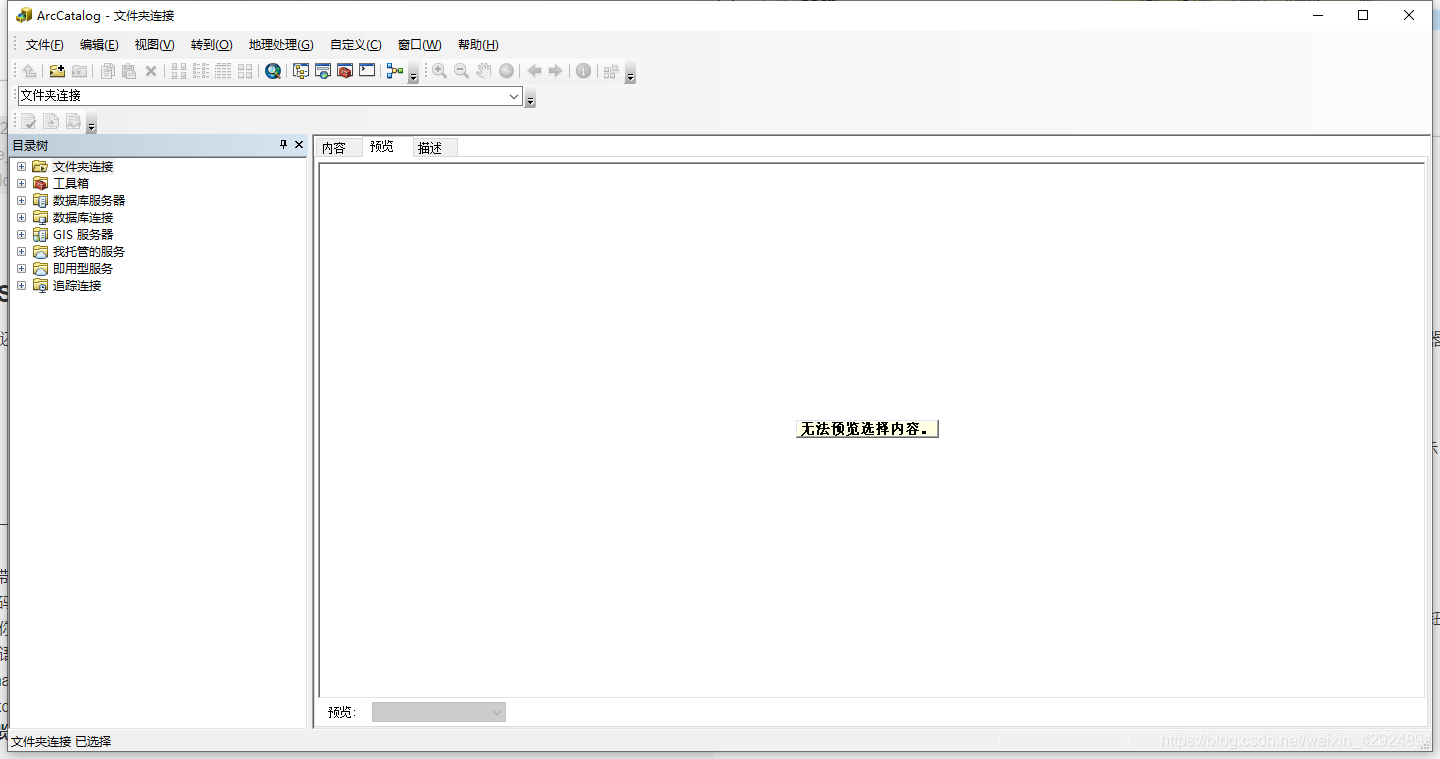The image size is (1440, 759).
Task: Select the Identify info tool
Action: [x=583, y=71]
